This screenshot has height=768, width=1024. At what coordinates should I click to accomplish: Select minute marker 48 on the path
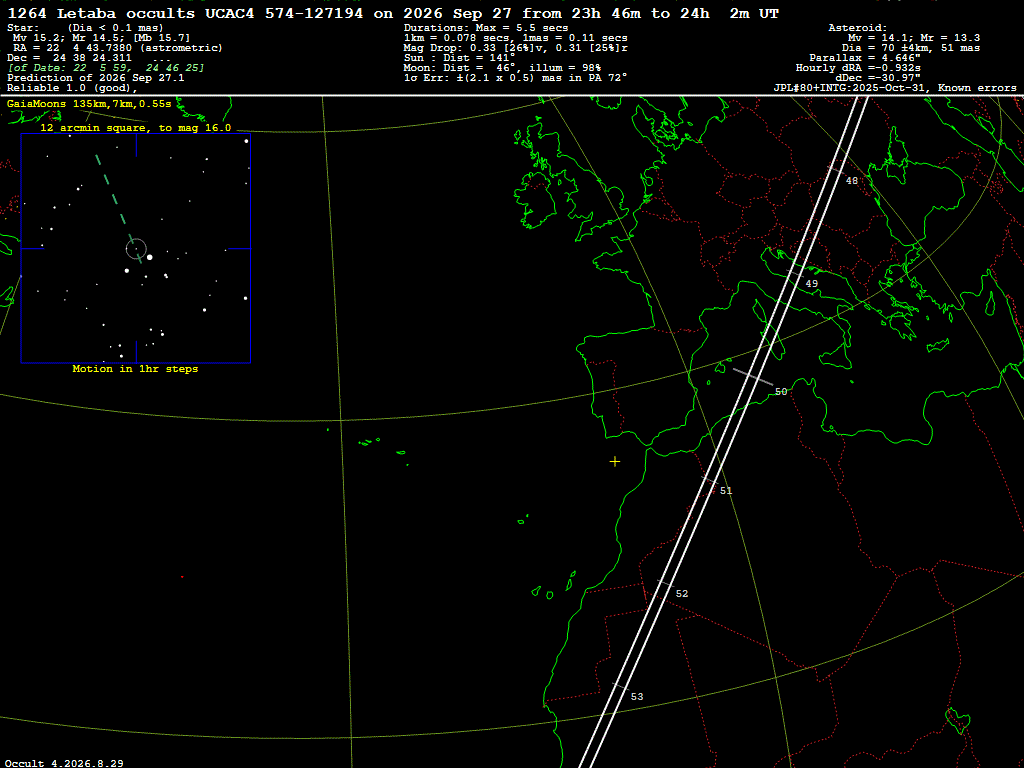pyautogui.click(x=852, y=181)
